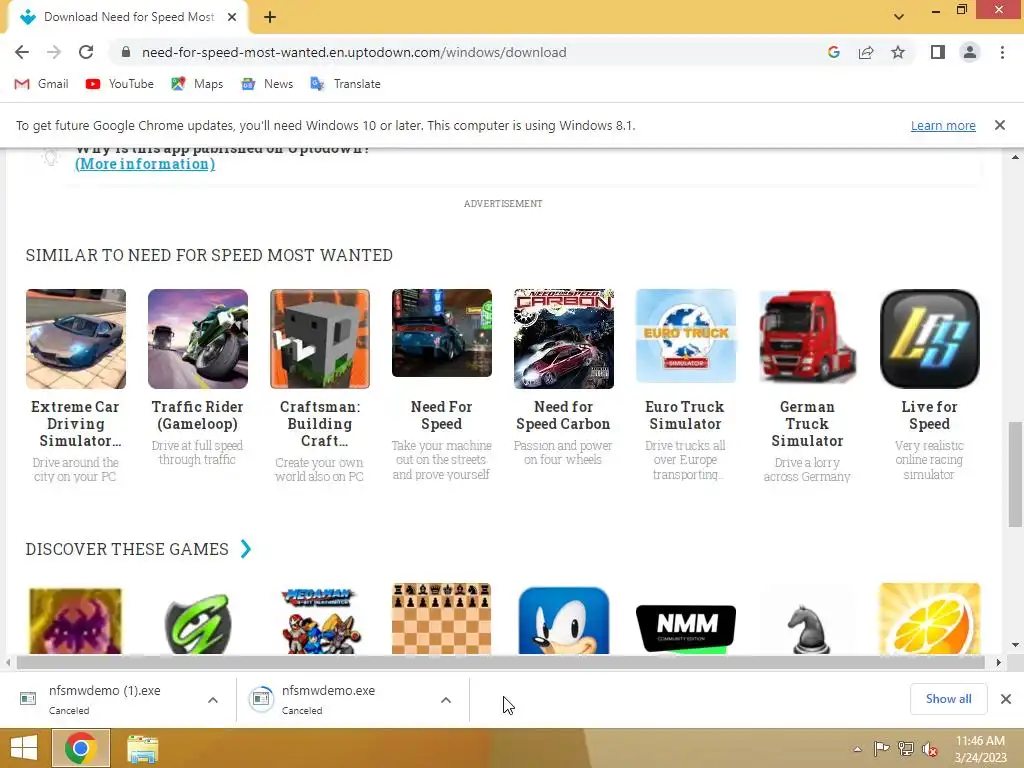Click the Google icon in address bar
Viewport: 1024px width, 768px height.
833,52
